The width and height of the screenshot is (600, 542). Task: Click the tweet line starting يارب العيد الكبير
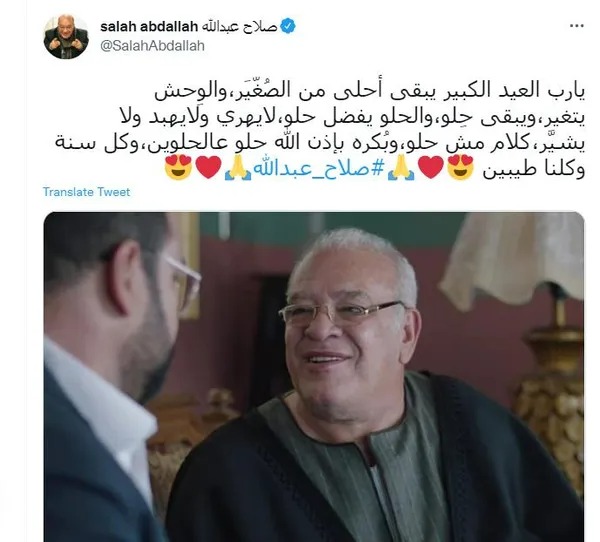tap(370, 91)
